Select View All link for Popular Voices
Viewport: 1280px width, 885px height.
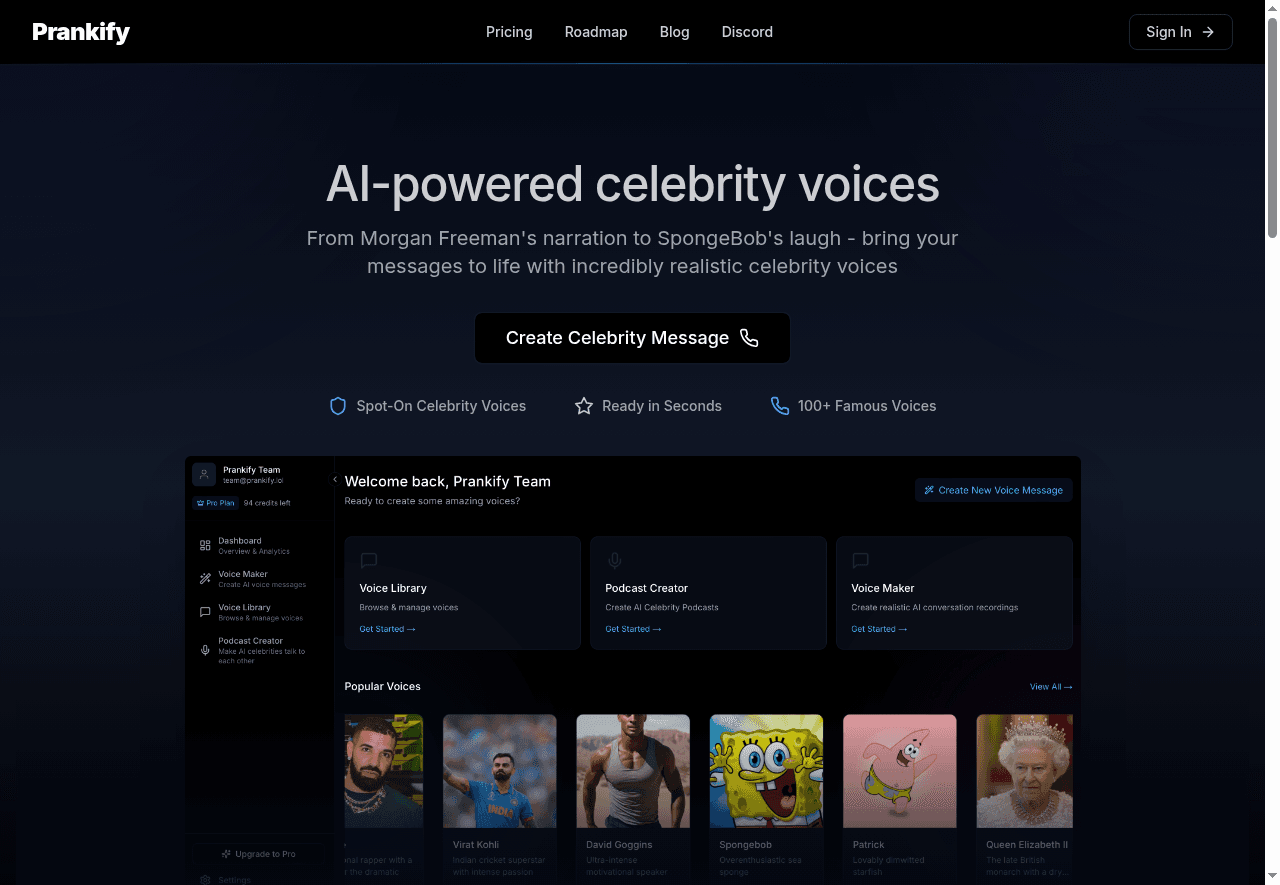click(1051, 687)
